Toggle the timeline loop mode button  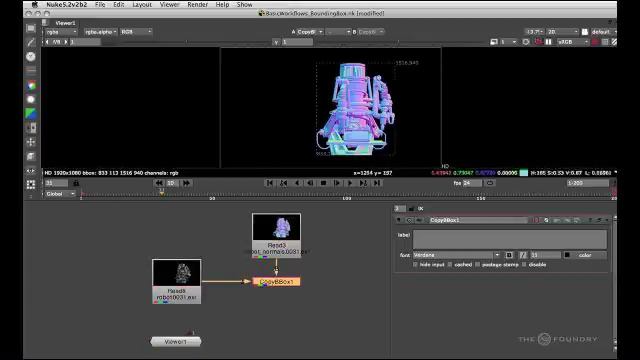click(490, 183)
